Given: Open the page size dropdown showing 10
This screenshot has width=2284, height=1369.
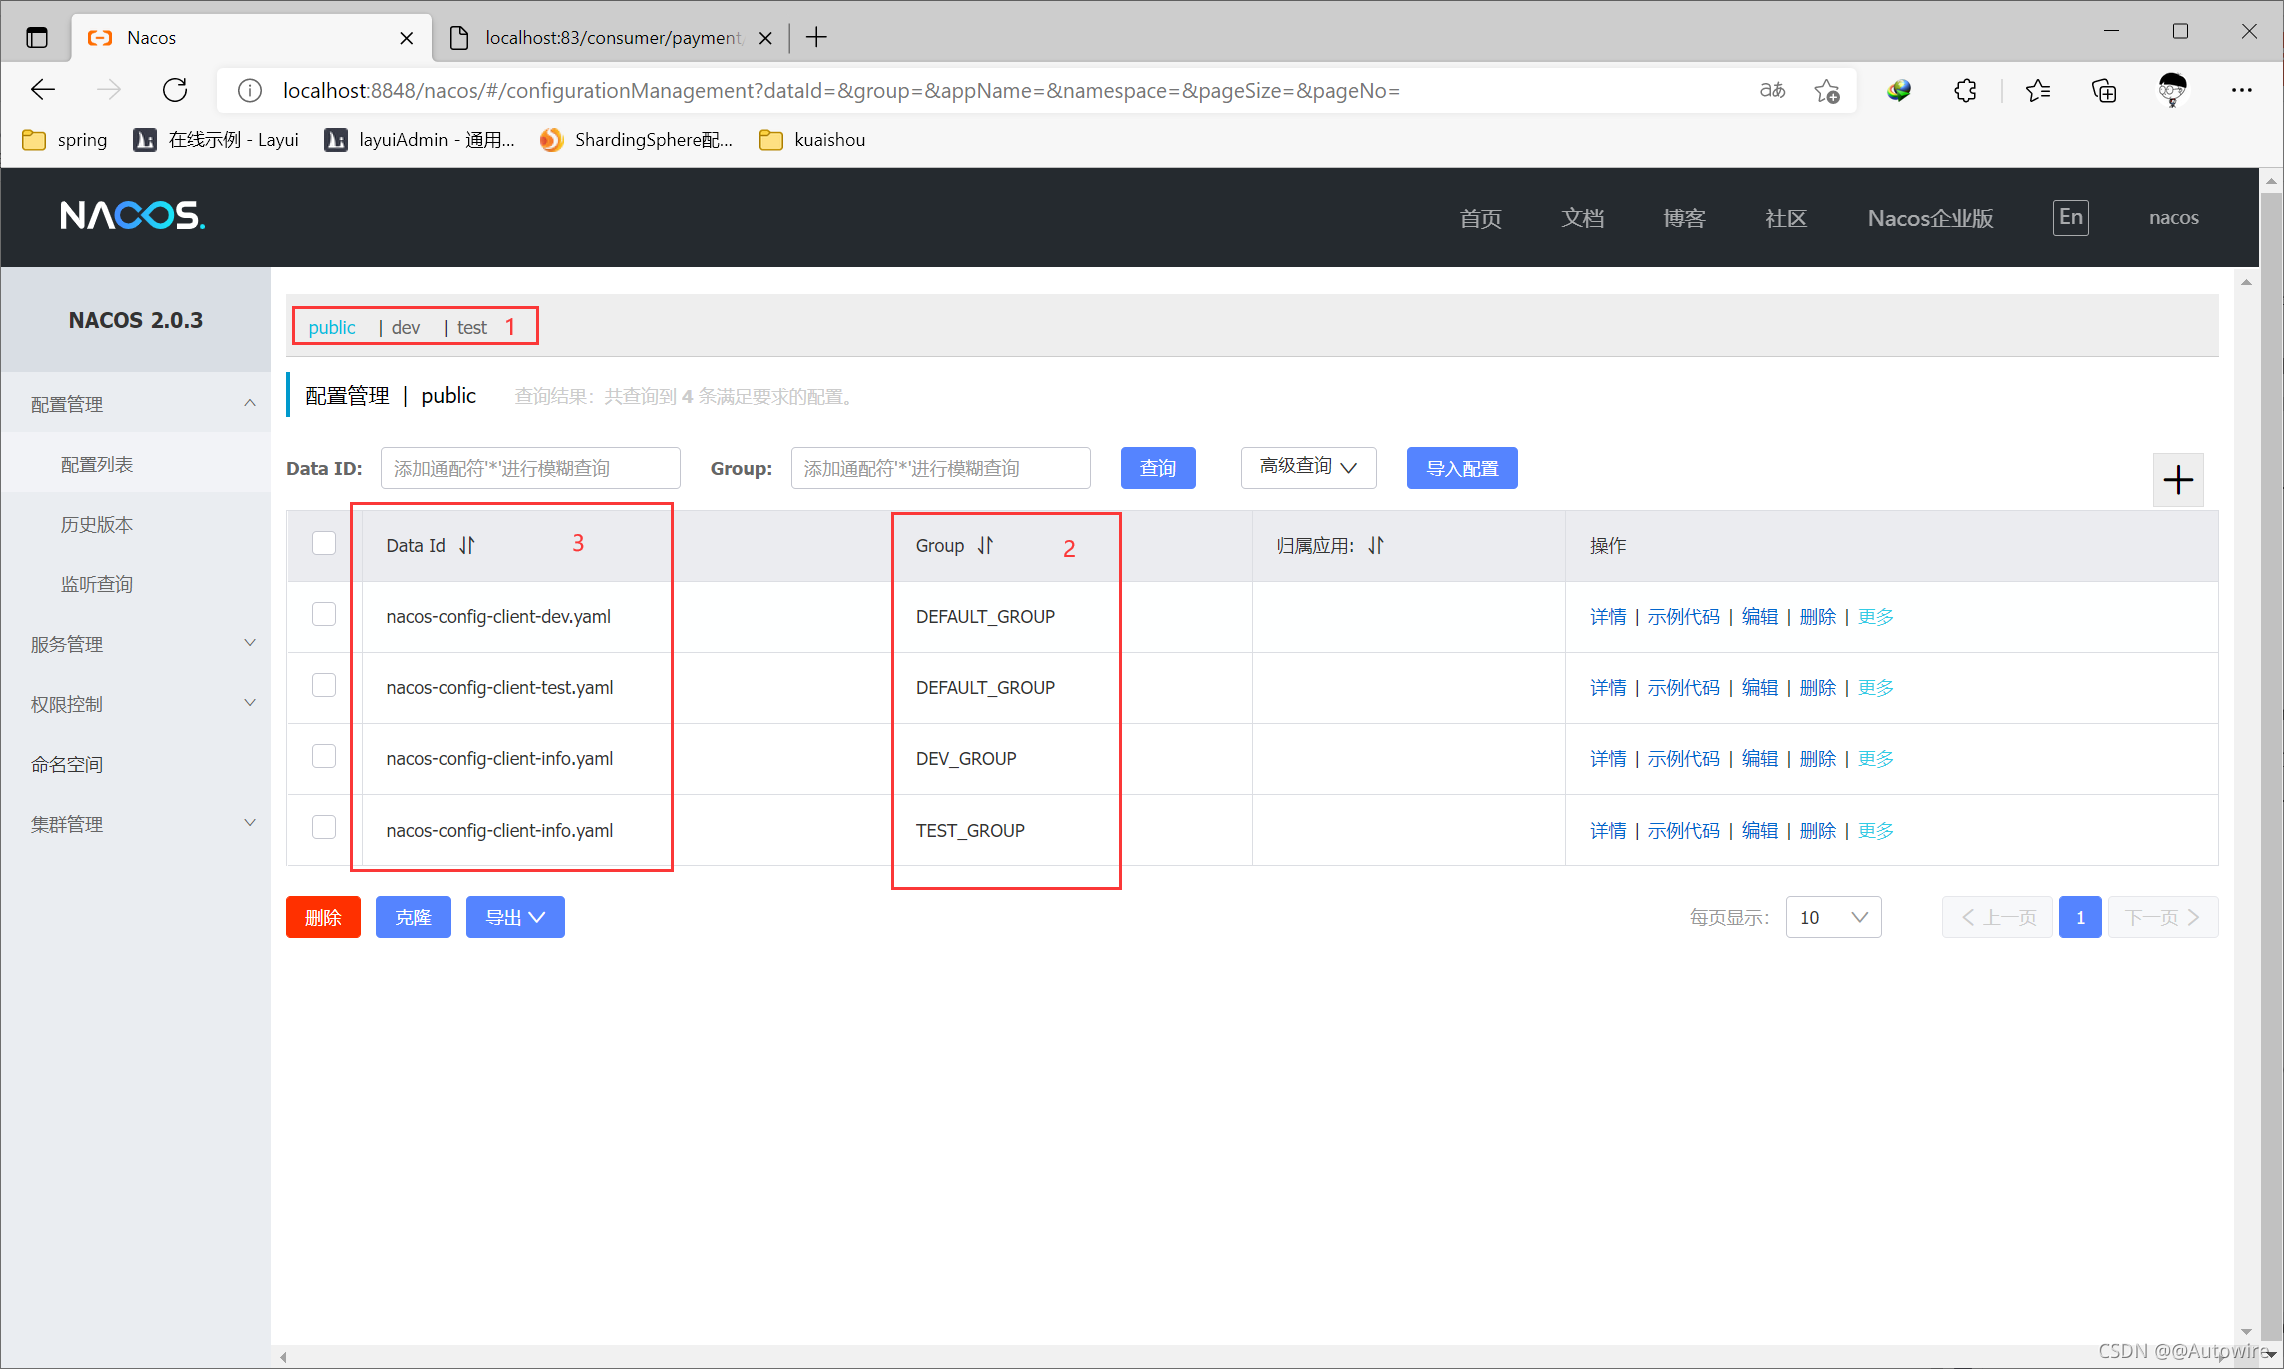Looking at the screenshot, I should (x=1833, y=917).
